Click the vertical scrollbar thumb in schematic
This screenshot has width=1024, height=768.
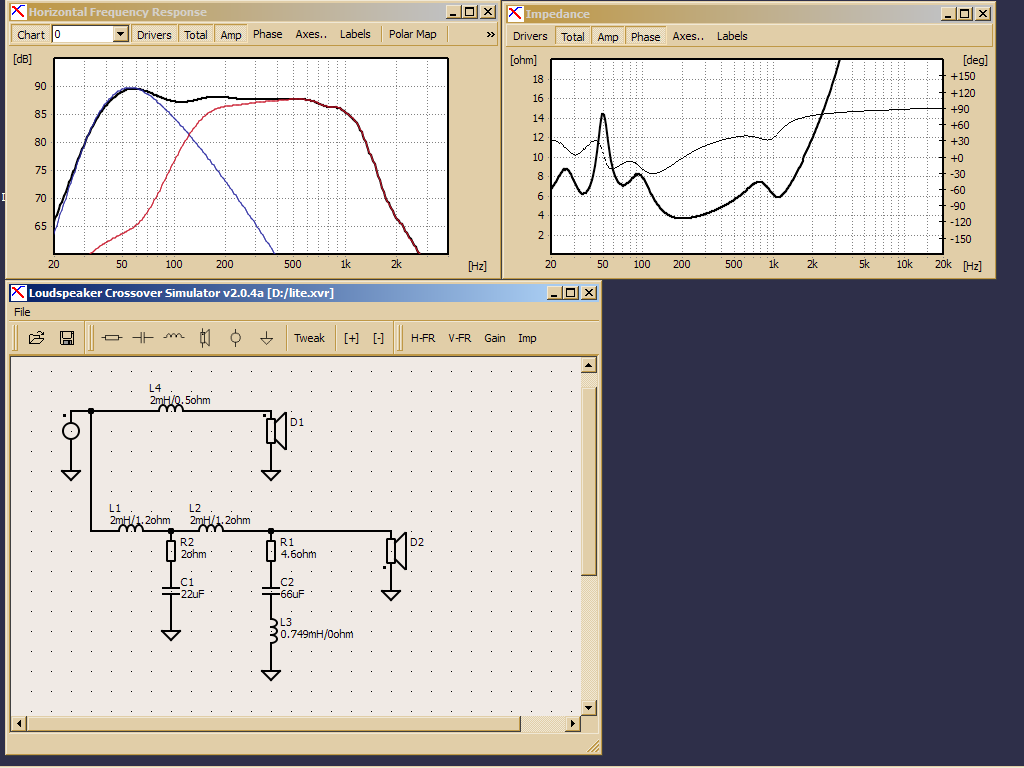[589, 481]
